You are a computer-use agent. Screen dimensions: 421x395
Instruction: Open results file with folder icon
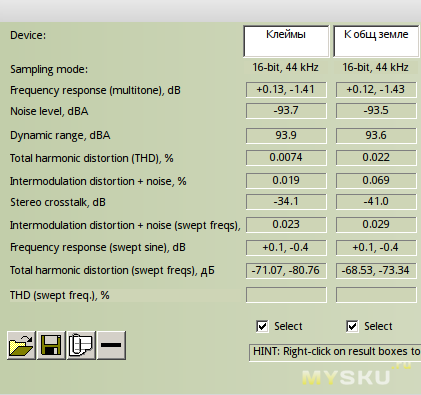[21, 345]
